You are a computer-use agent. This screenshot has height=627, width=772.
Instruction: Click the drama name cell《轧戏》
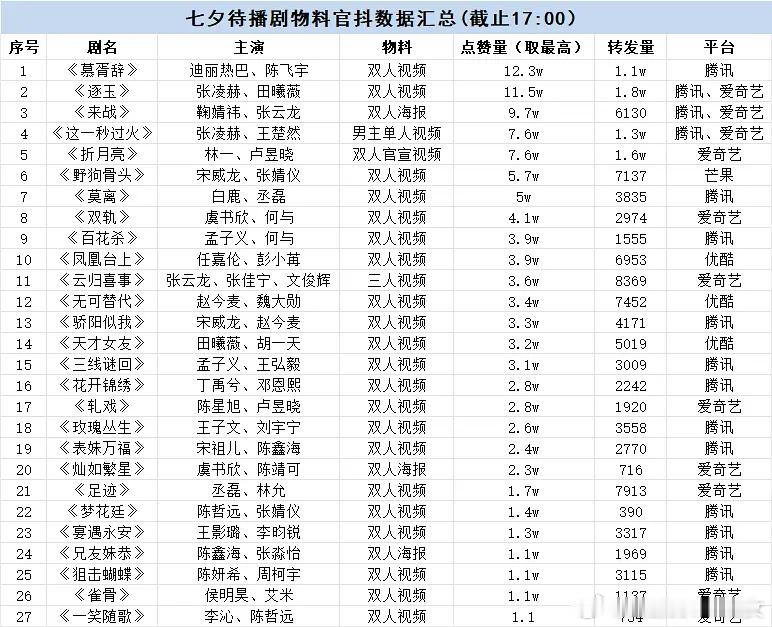coord(102,406)
